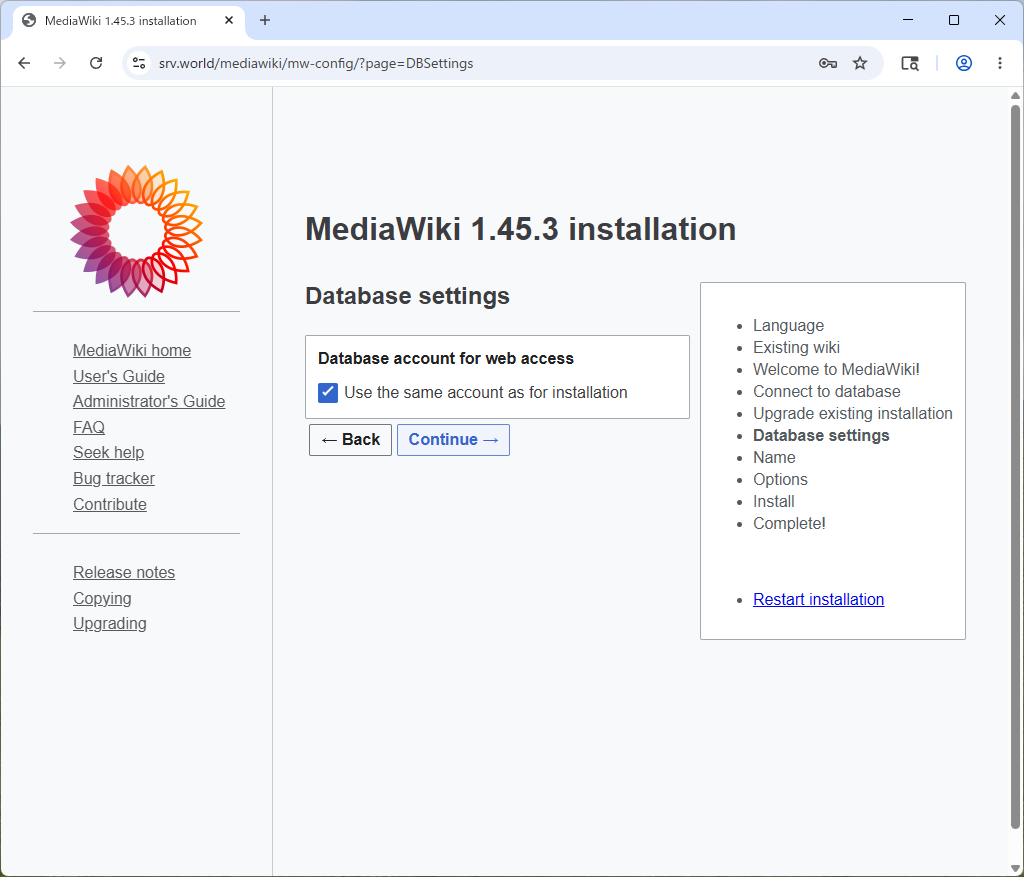The width and height of the screenshot is (1024, 877).
Task: Click the Restart installation link
Action: click(818, 599)
